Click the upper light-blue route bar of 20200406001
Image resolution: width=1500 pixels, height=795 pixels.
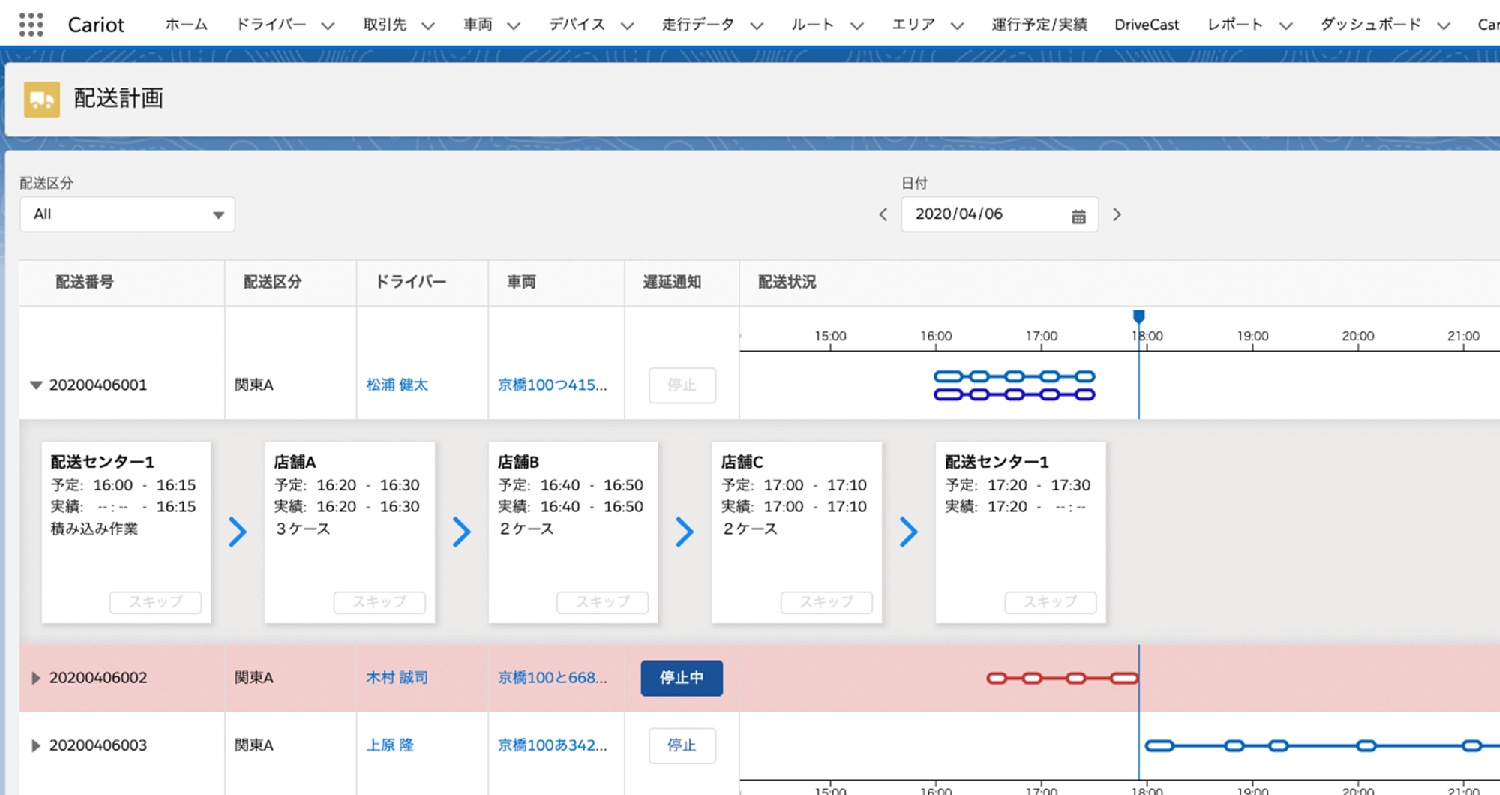(x=1015, y=376)
